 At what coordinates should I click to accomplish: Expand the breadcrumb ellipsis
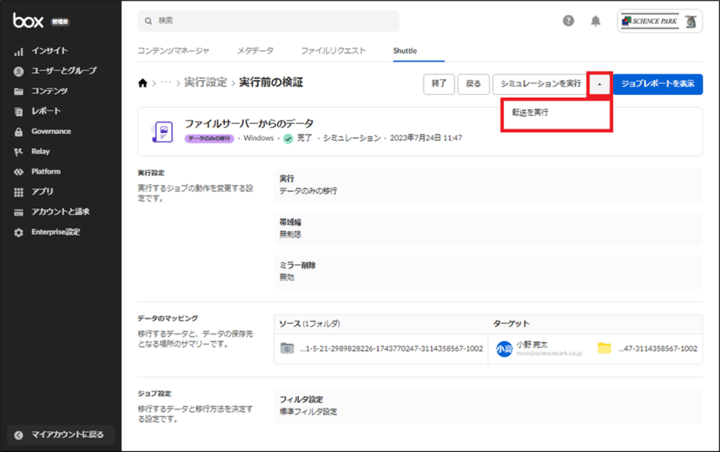(x=164, y=83)
